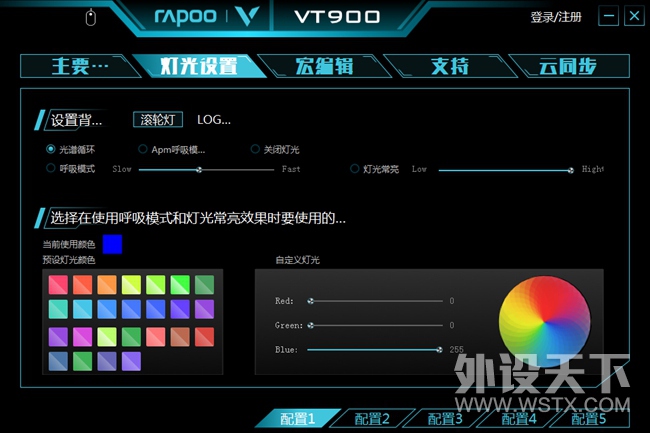
Task: Pick the dark green preset ending first row
Action: coord(204,285)
